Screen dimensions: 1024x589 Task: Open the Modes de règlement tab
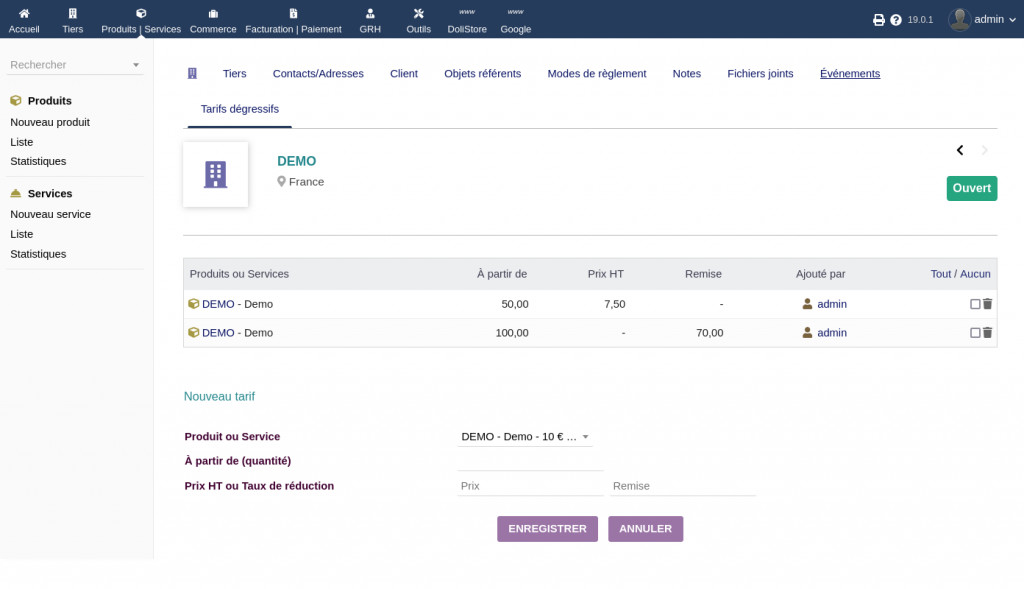point(596,74)
